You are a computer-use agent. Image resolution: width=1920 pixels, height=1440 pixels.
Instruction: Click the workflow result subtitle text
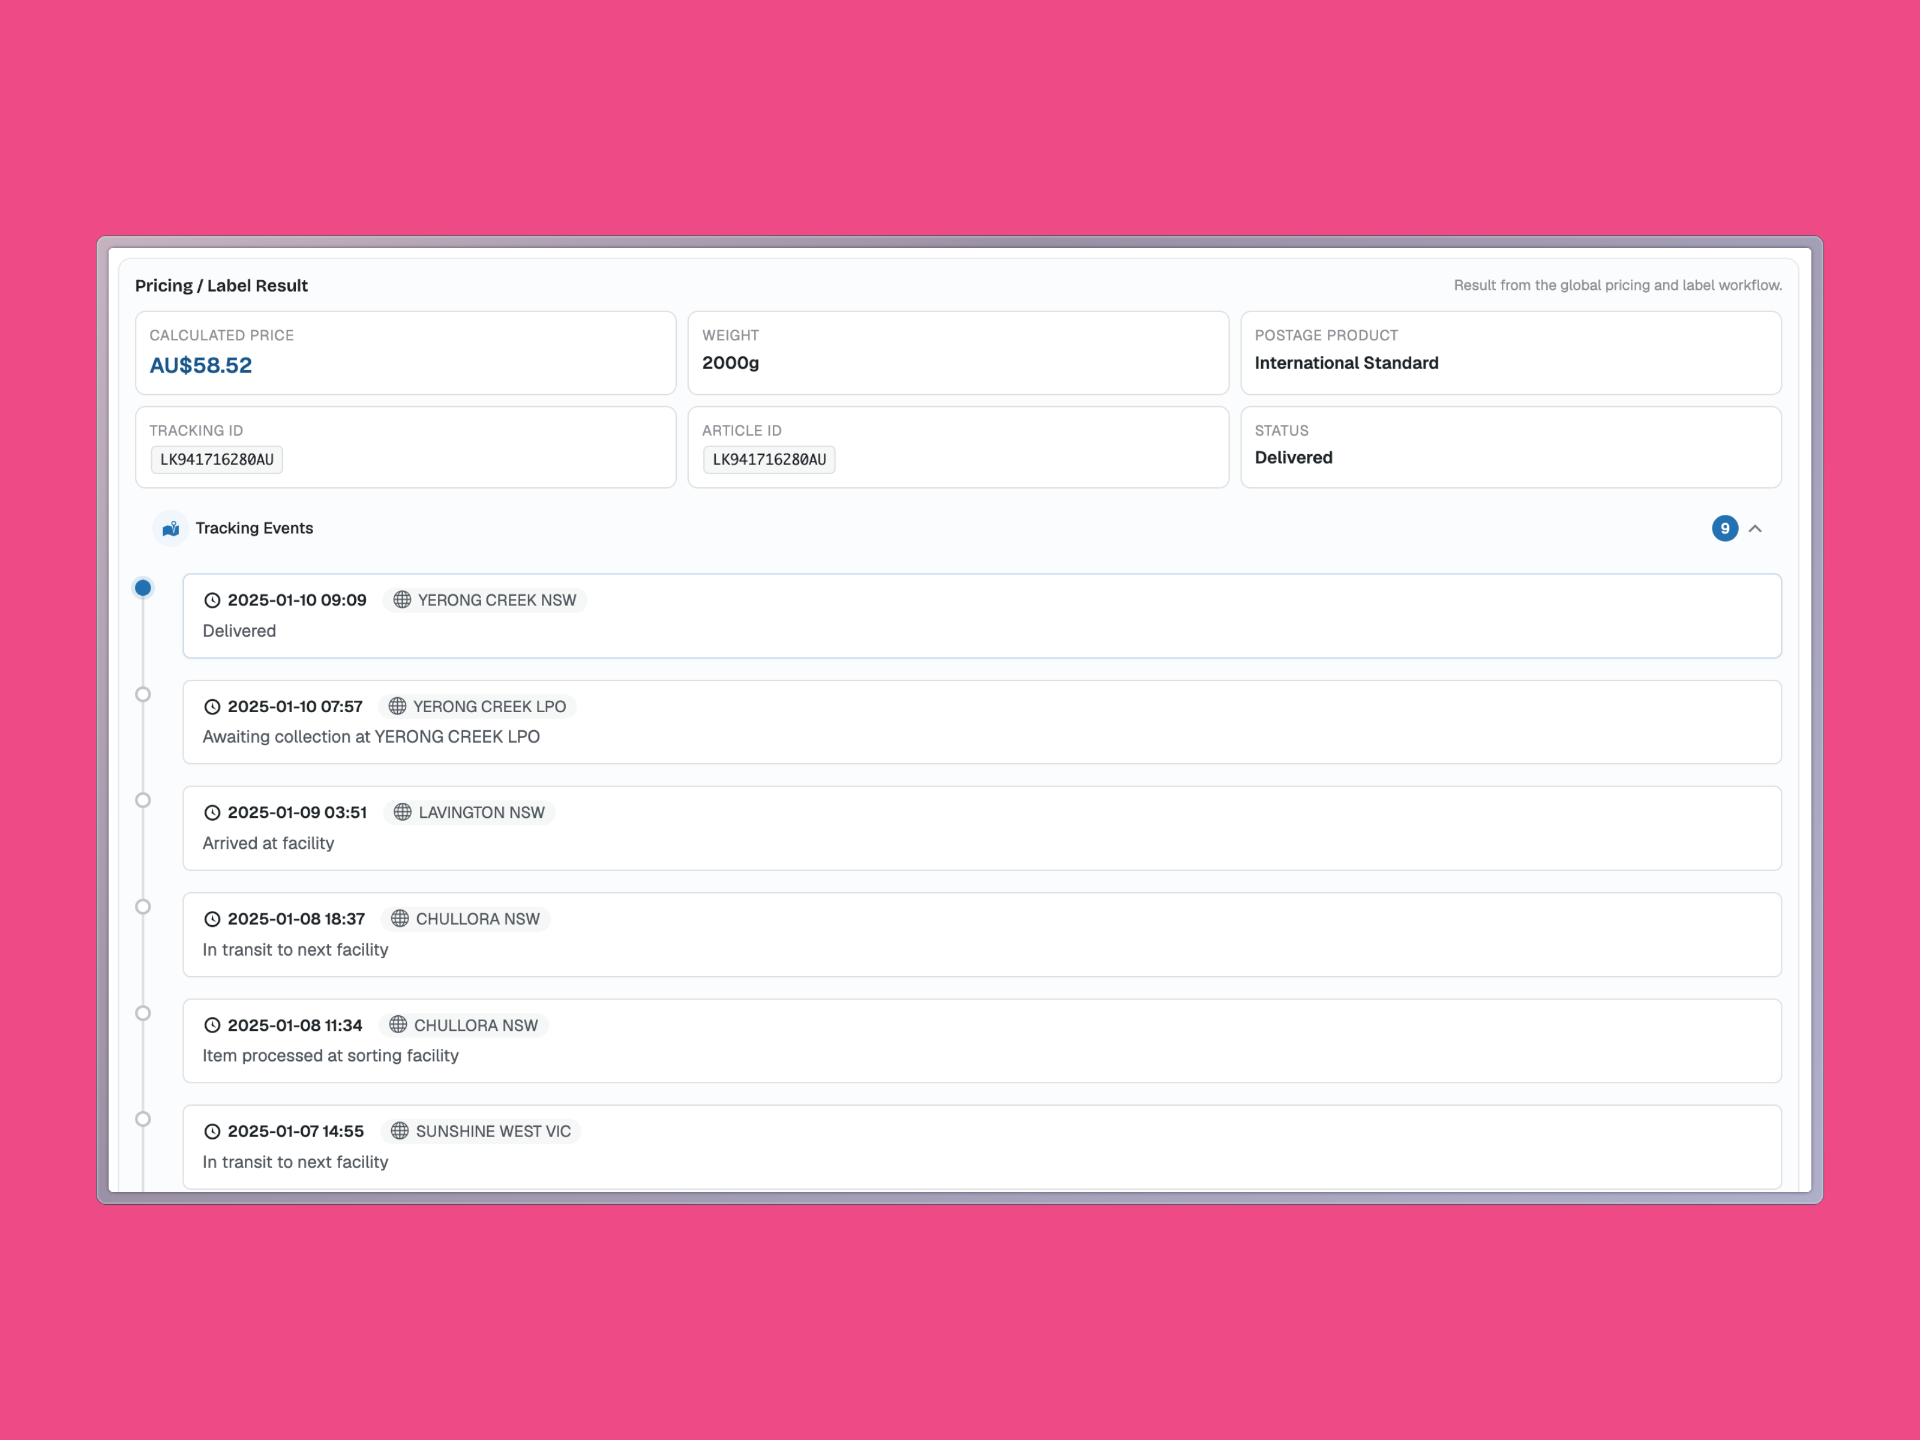coord(1617,286)
